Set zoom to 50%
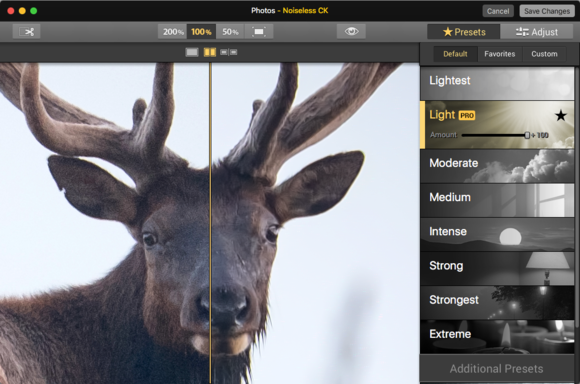This screenshot has width=580, height=384. tap(230, 32)
